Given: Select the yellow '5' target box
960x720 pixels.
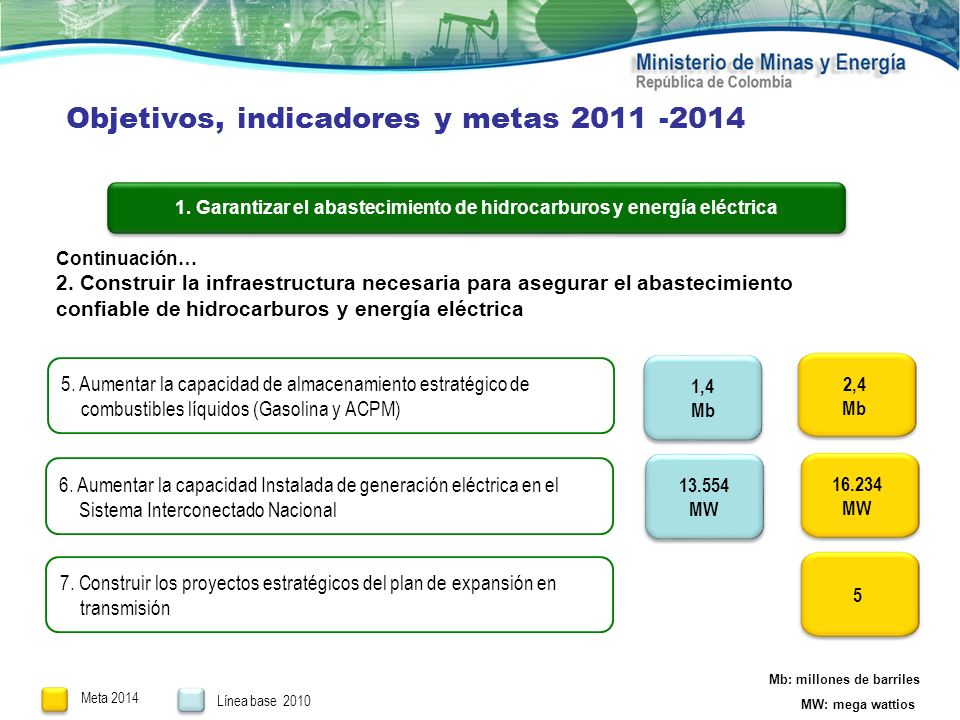Looking at the screenshot, I should click(x=860, y=594).
